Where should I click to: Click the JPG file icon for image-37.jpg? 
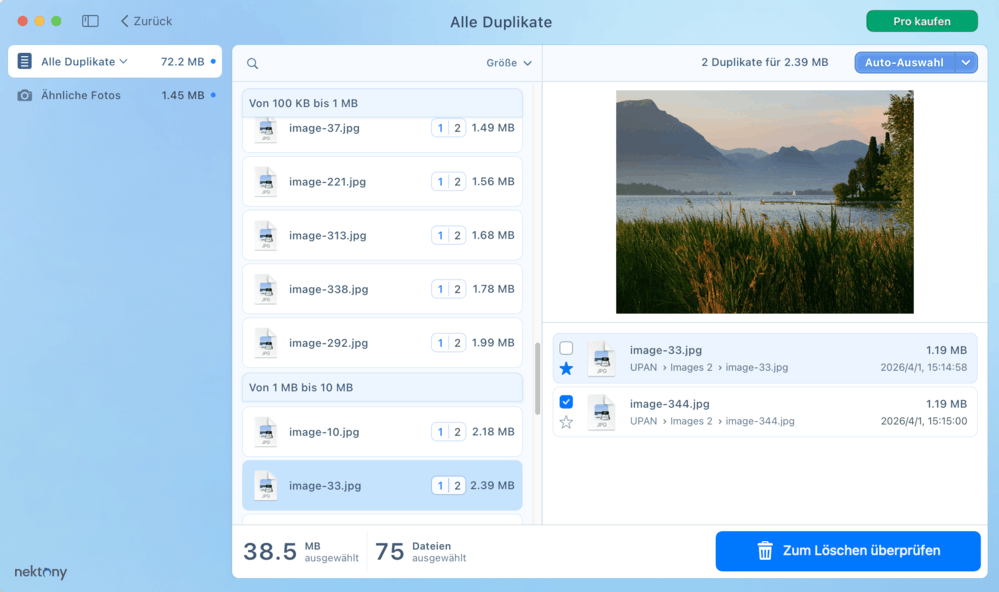pos(265,127)
